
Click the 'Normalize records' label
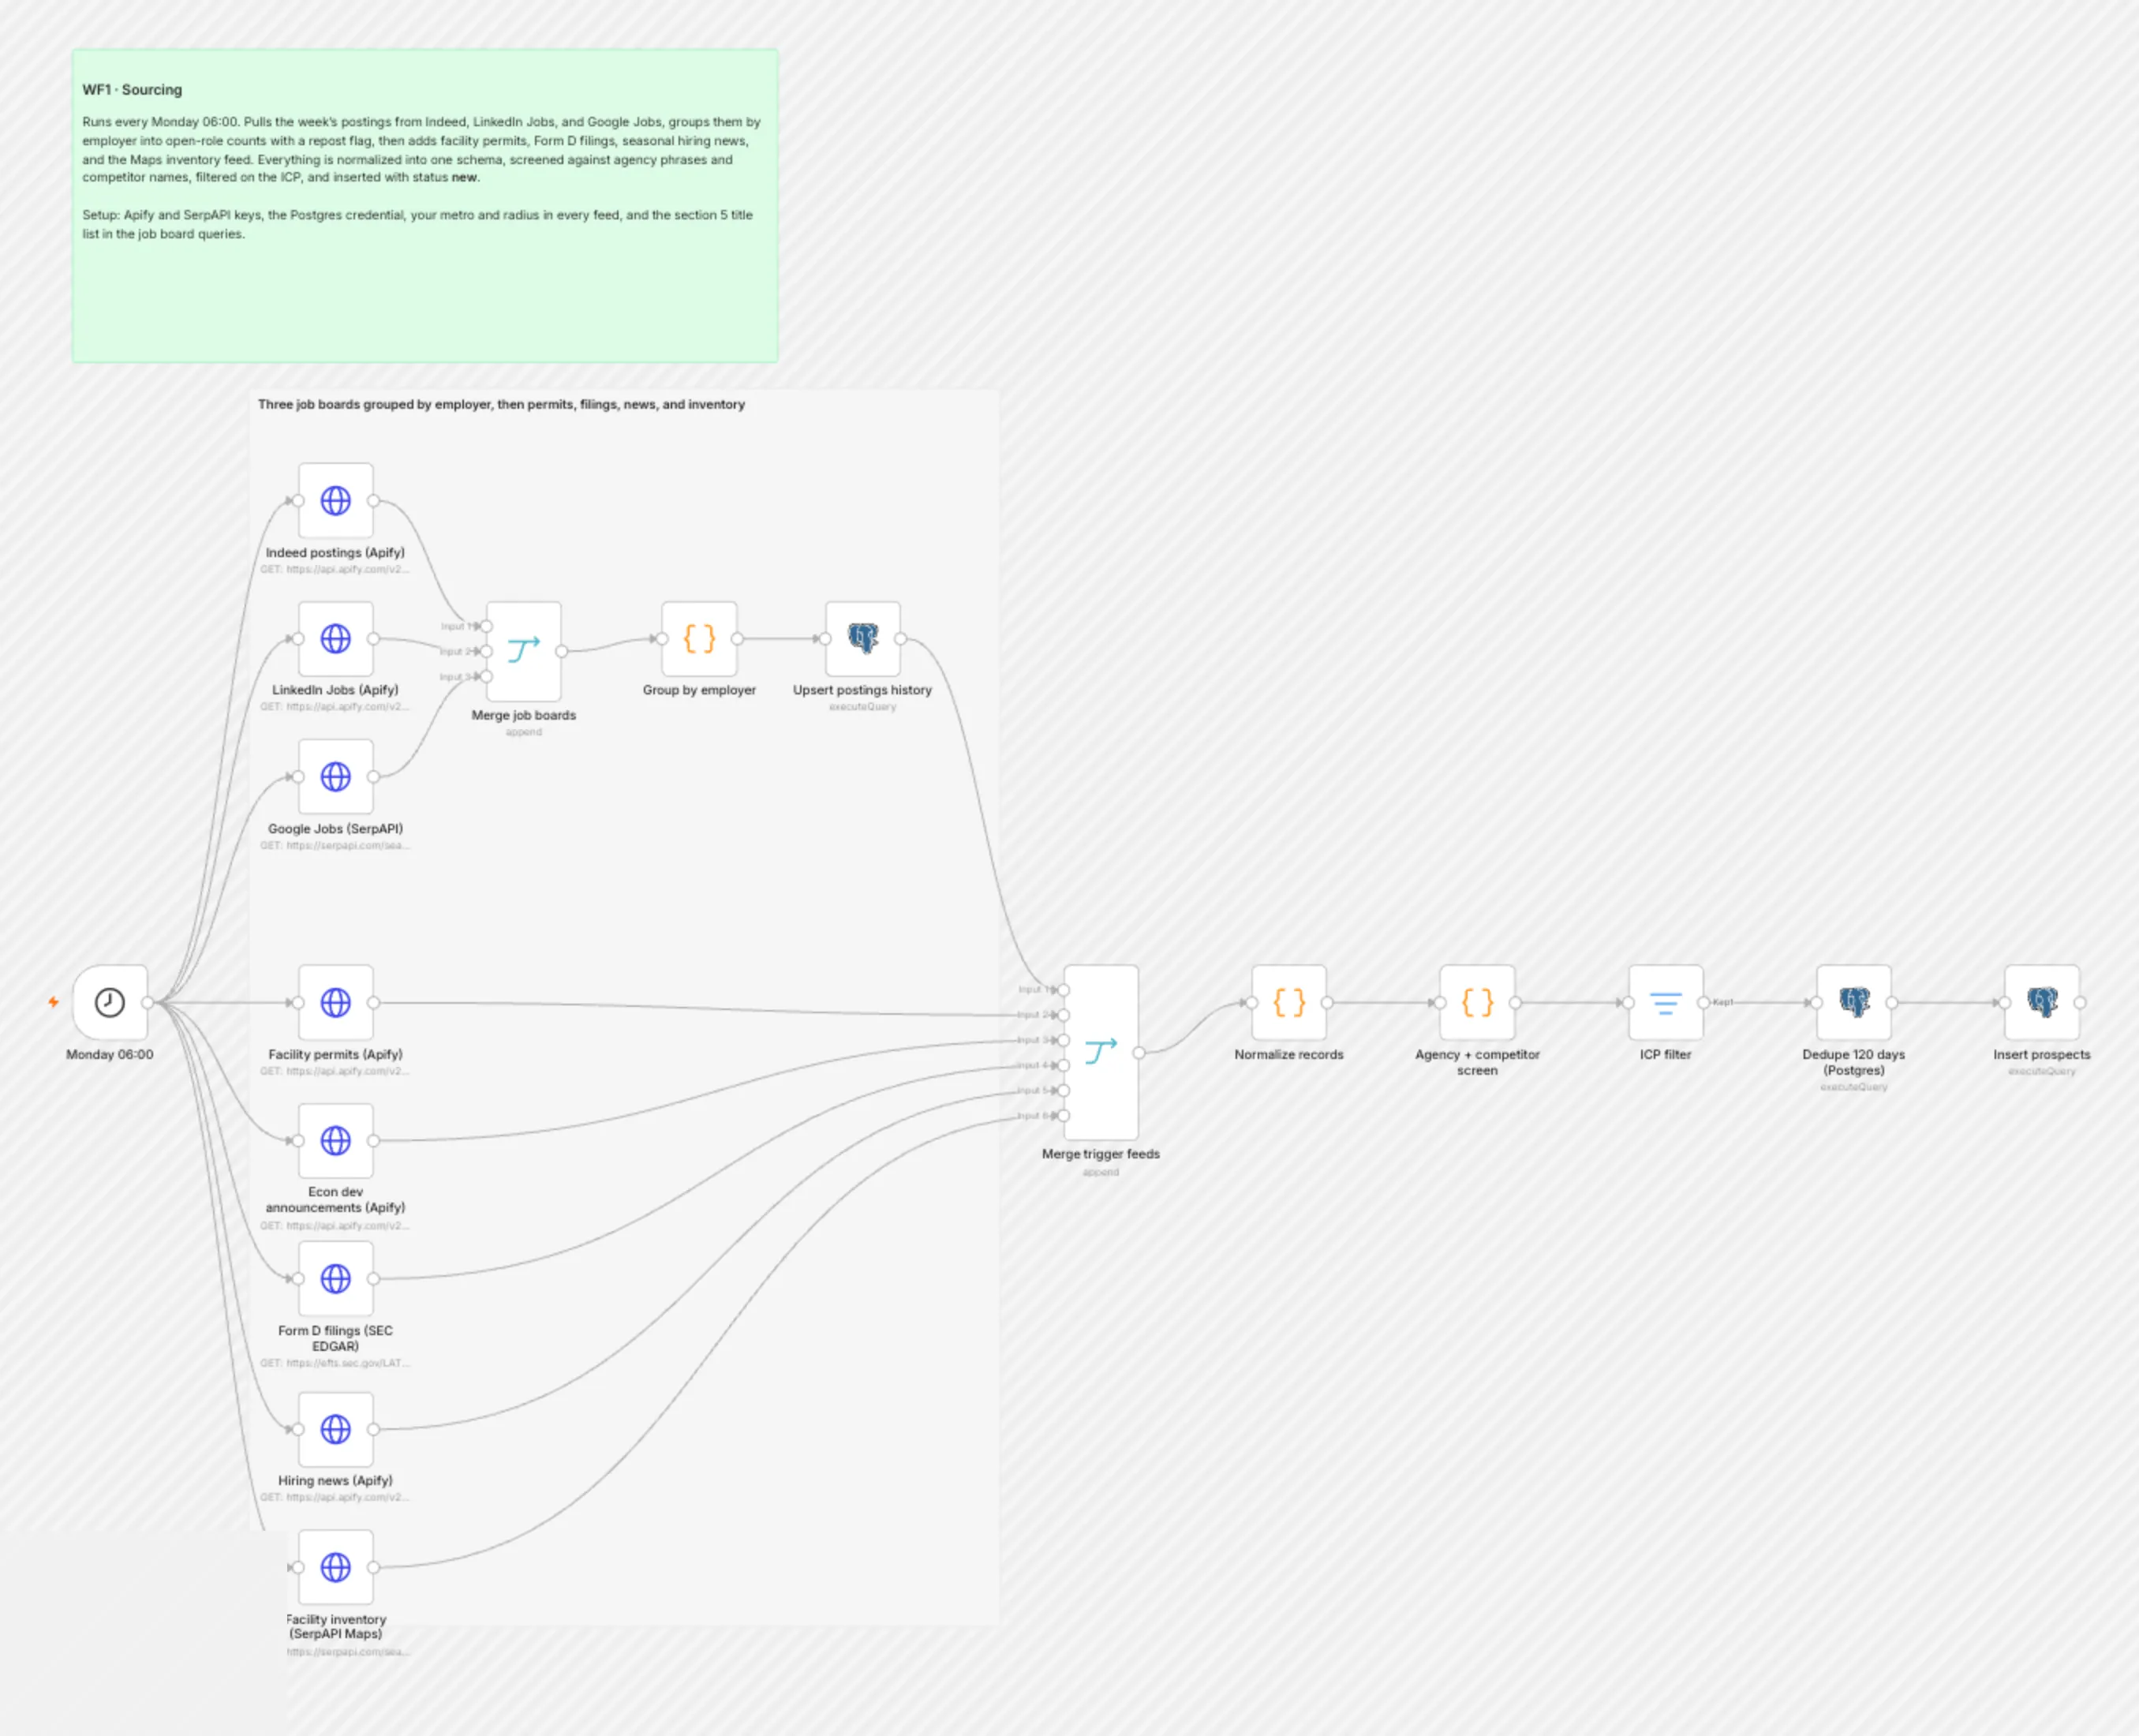tap(1289, 1054)
